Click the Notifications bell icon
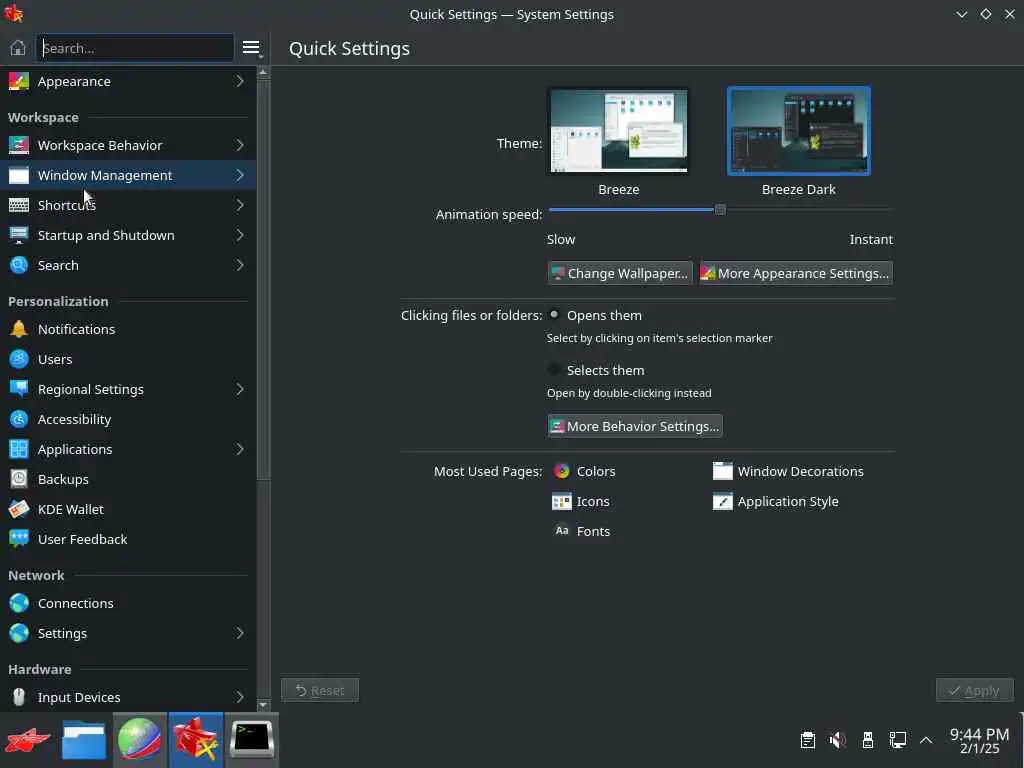 pyautogui.click(x=19, y=329)
